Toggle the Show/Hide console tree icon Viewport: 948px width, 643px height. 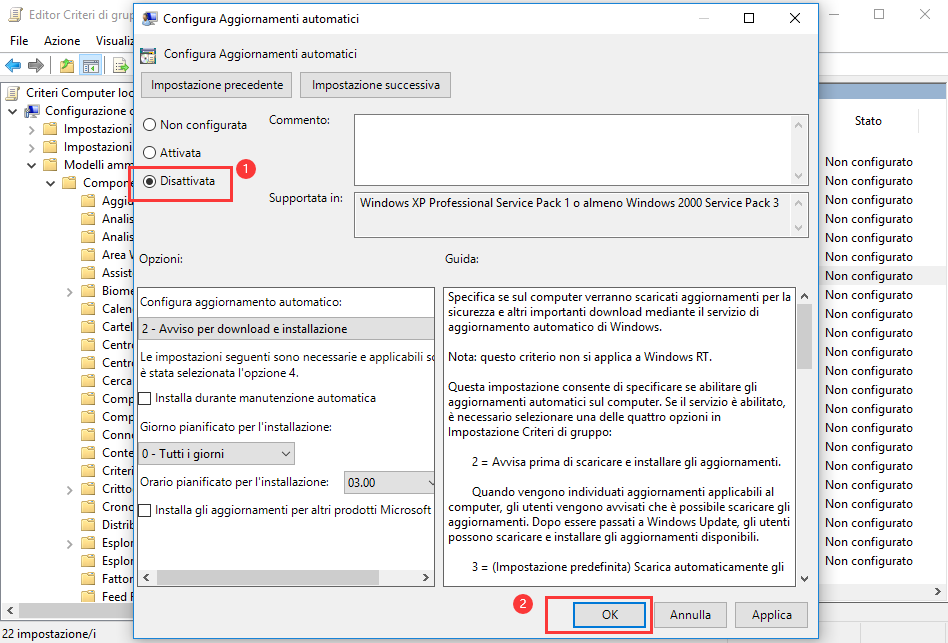click(91, 65)
